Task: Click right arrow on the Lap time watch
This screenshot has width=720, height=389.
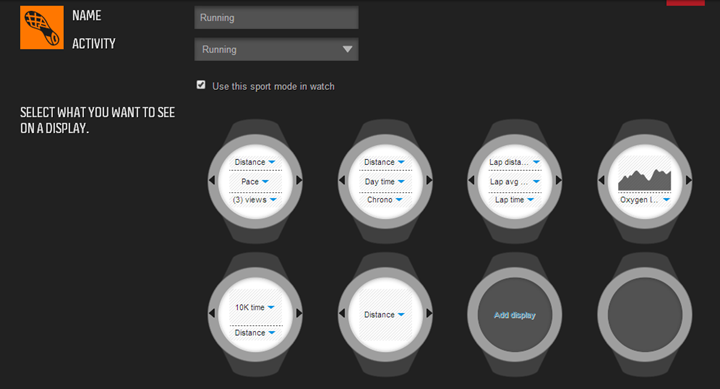Action: (x=558, y=180)
